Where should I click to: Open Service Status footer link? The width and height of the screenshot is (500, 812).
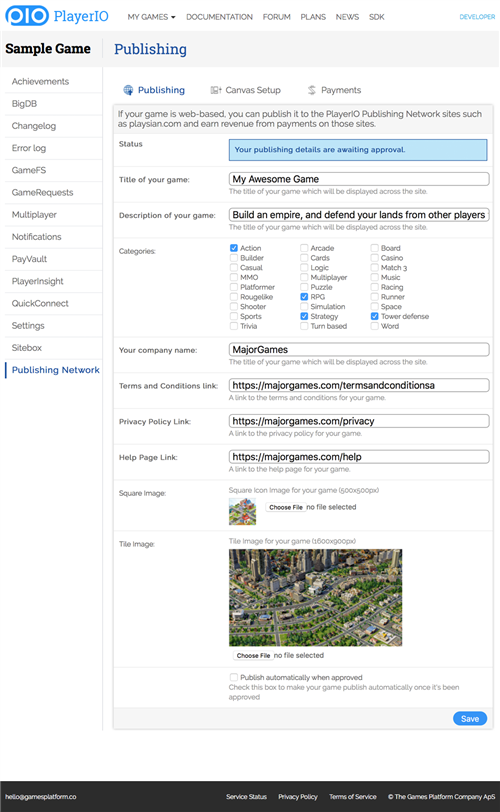(246, 797)
